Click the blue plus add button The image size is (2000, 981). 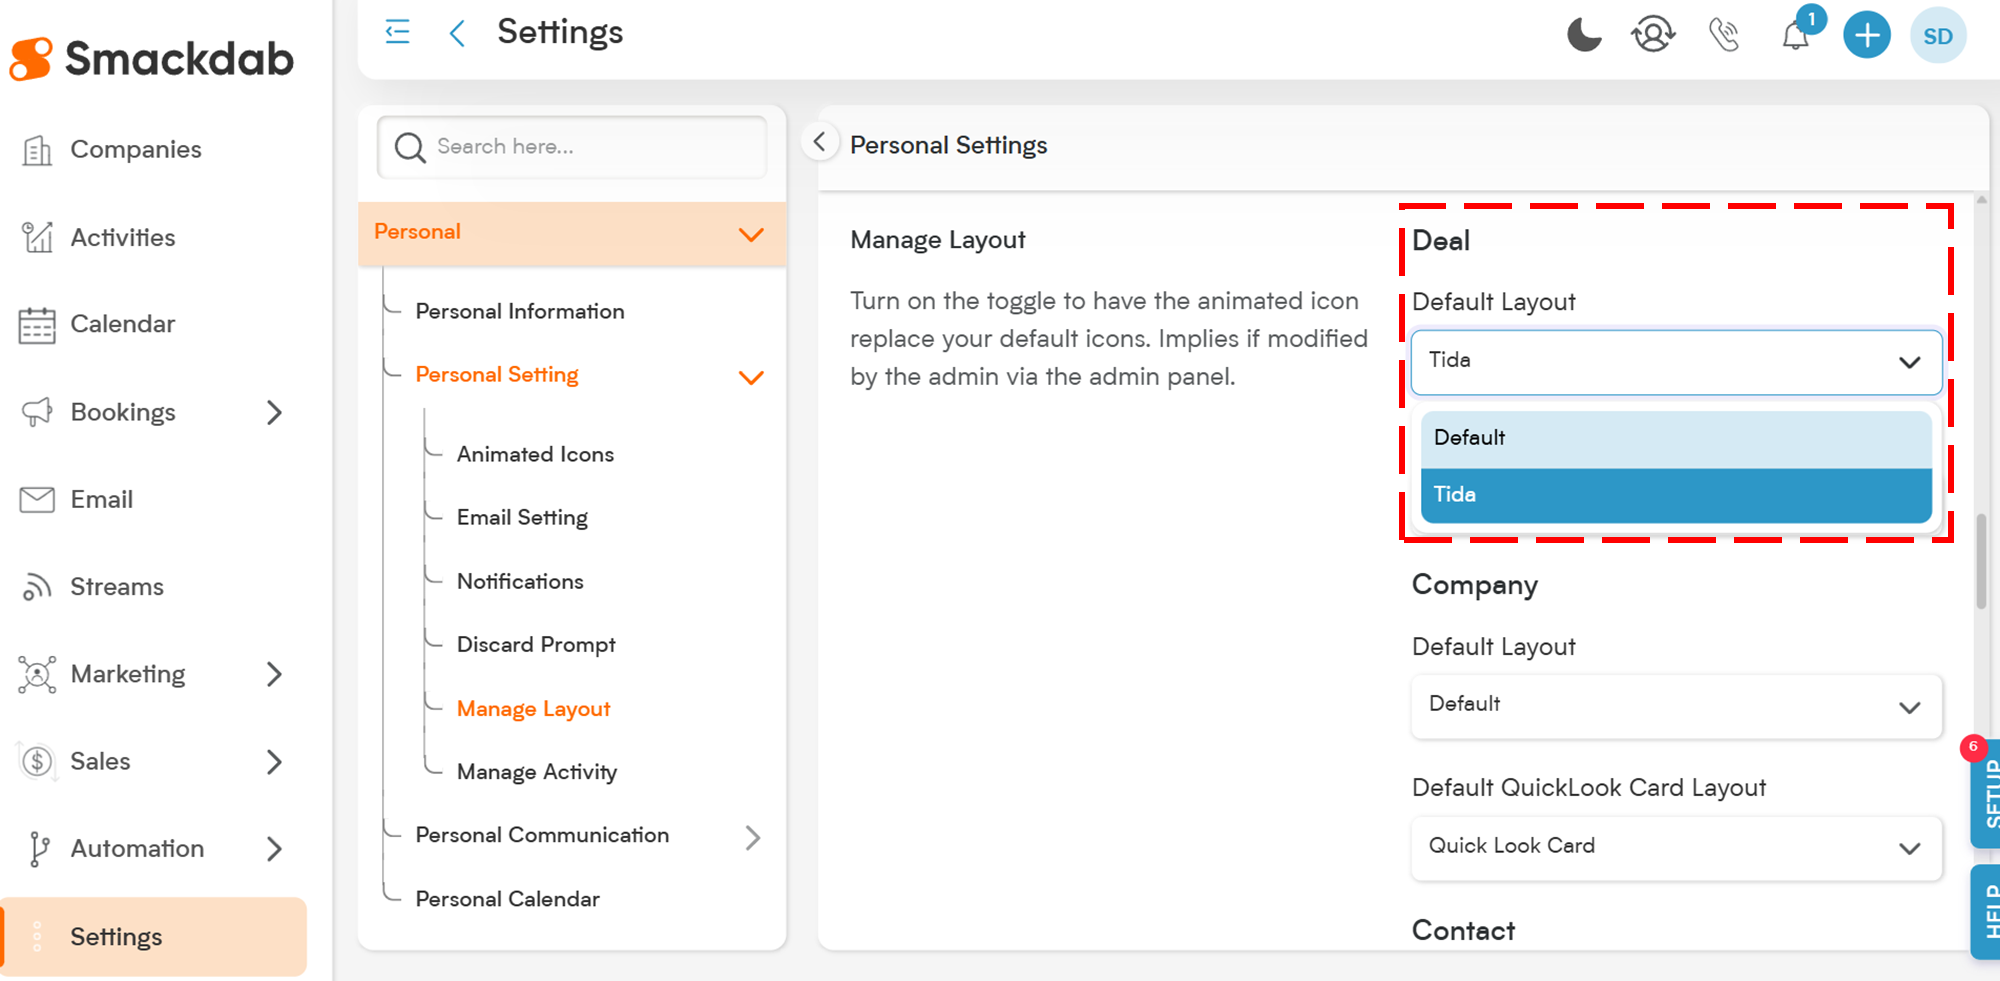(1866, 36)
